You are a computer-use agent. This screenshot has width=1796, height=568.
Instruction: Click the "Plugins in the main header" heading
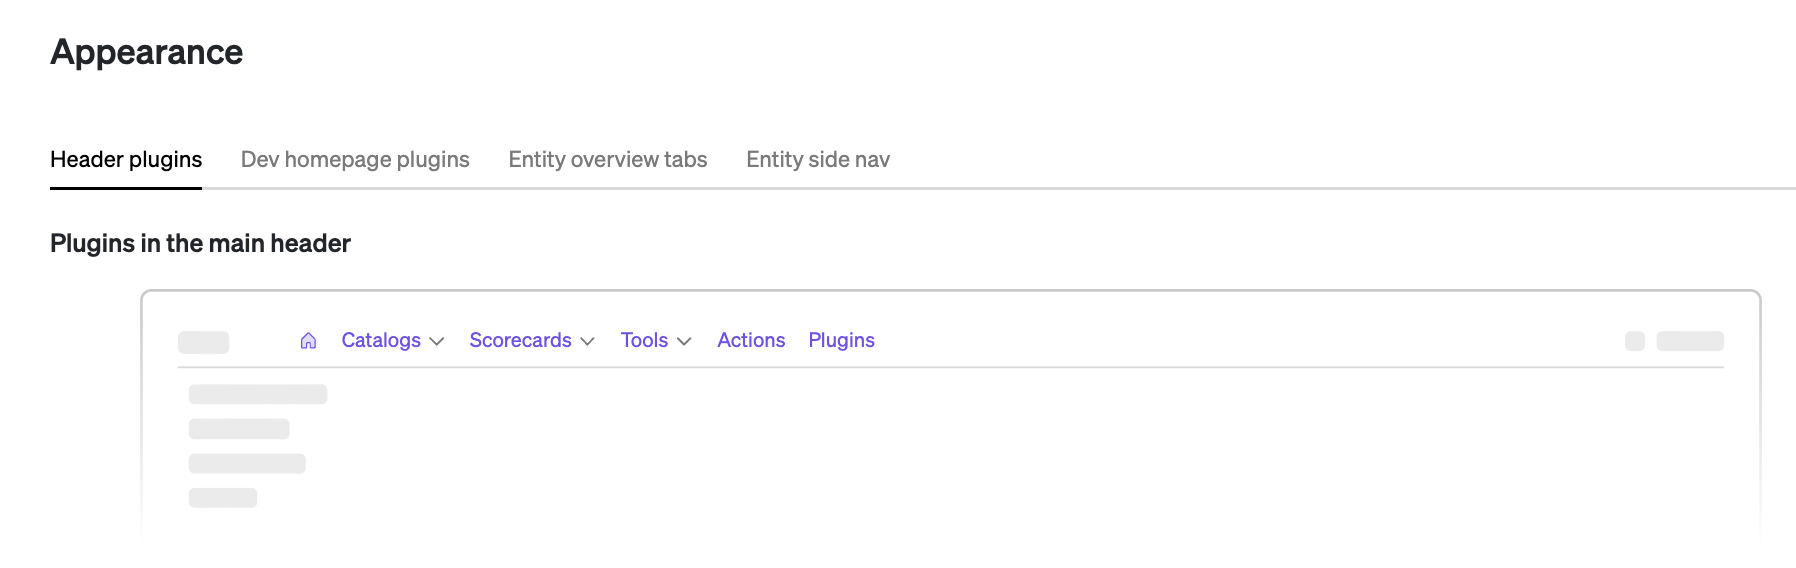click(200, 244)
